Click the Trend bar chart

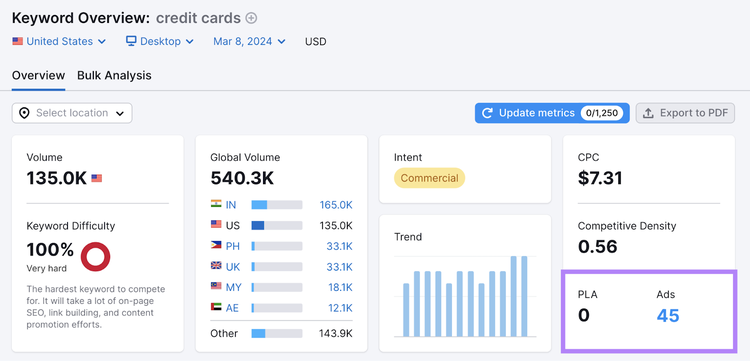coord(465,296)
